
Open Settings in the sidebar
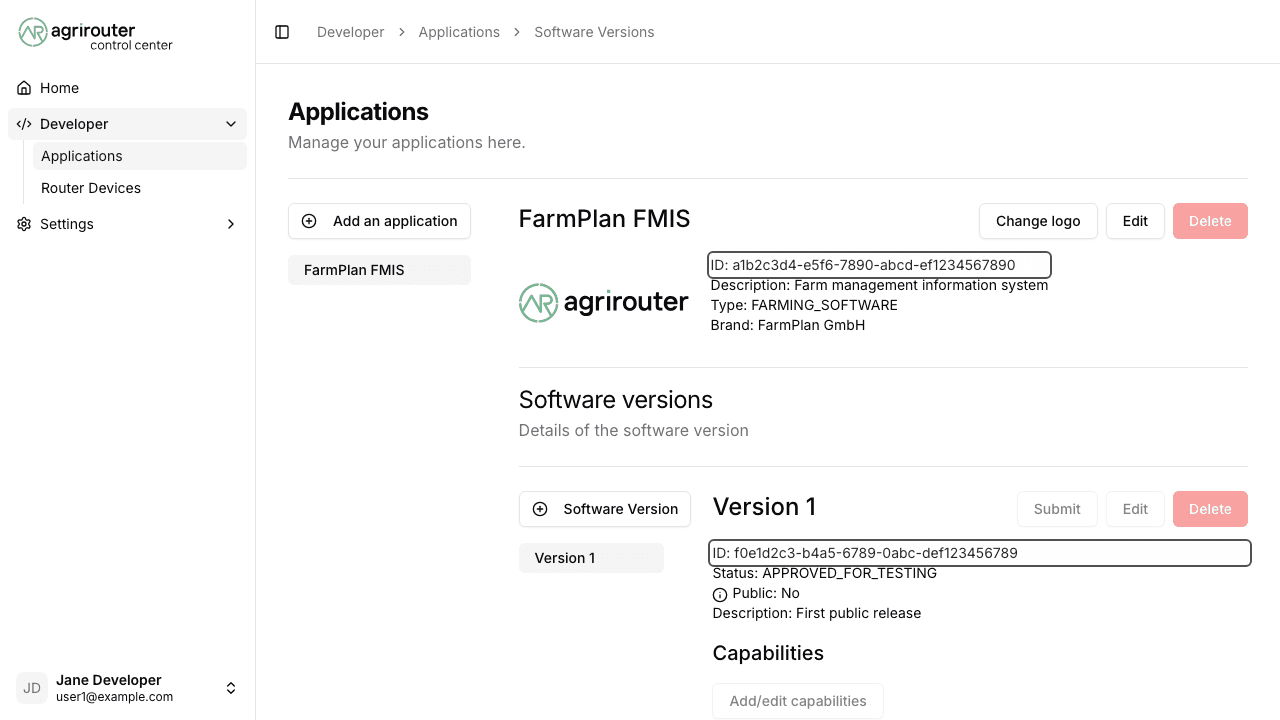pyautogui.click(x=127, y=224)
